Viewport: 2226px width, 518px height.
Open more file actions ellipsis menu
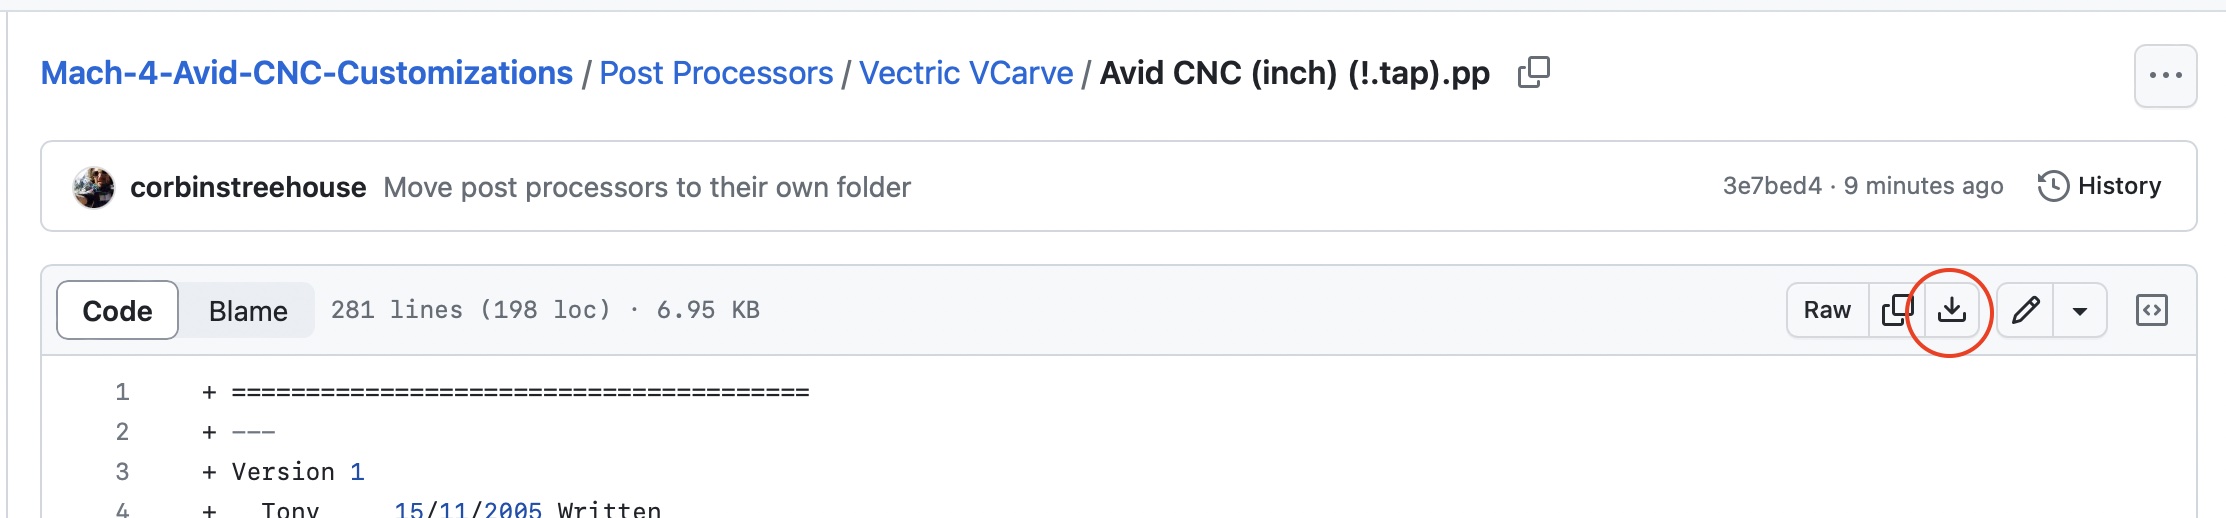[x=2165, y=76]
